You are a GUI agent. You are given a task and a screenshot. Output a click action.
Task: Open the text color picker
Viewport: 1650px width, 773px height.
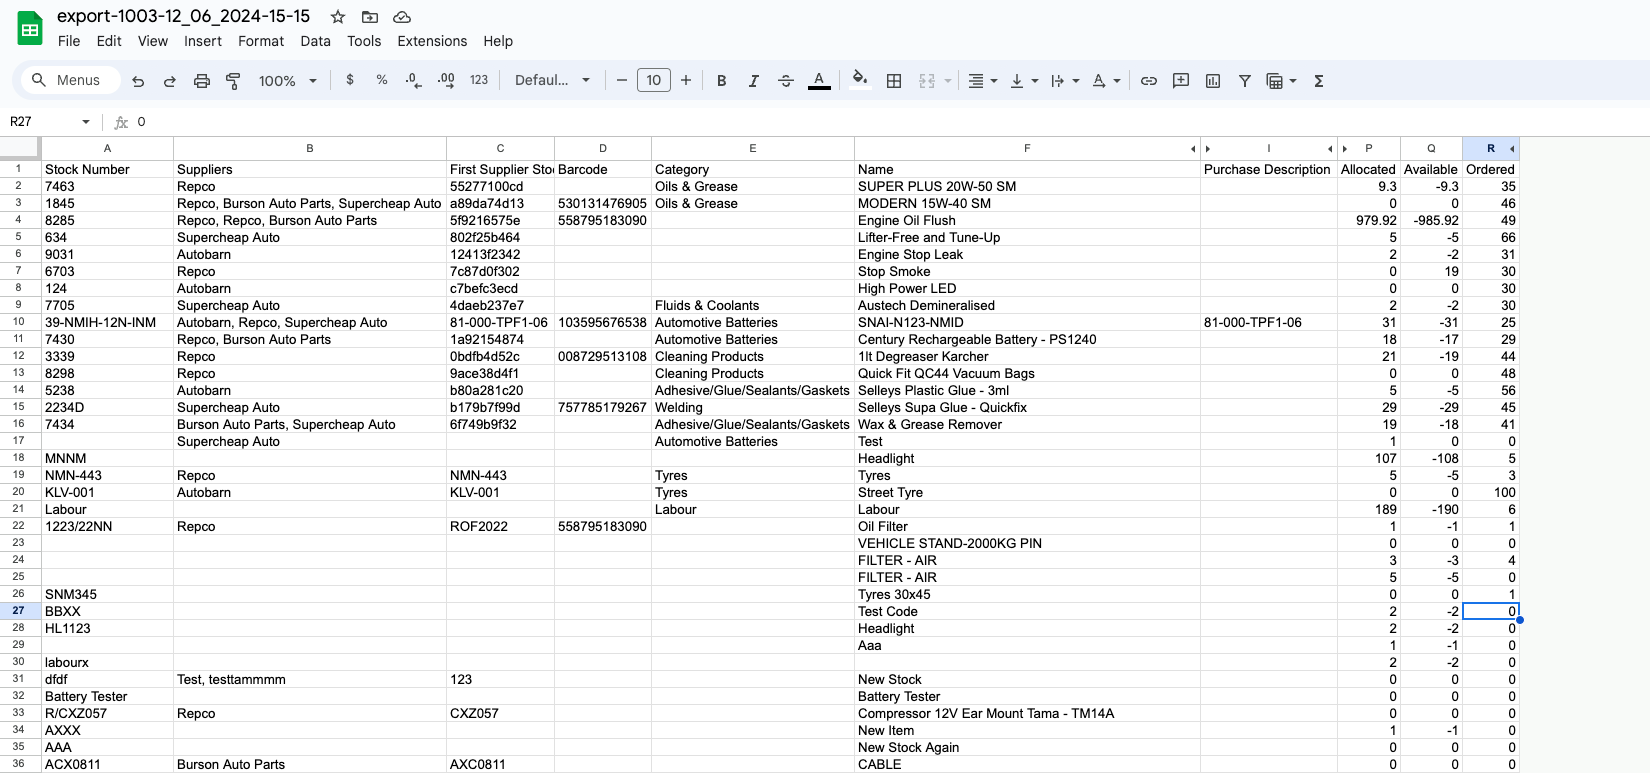pos(819,81)
